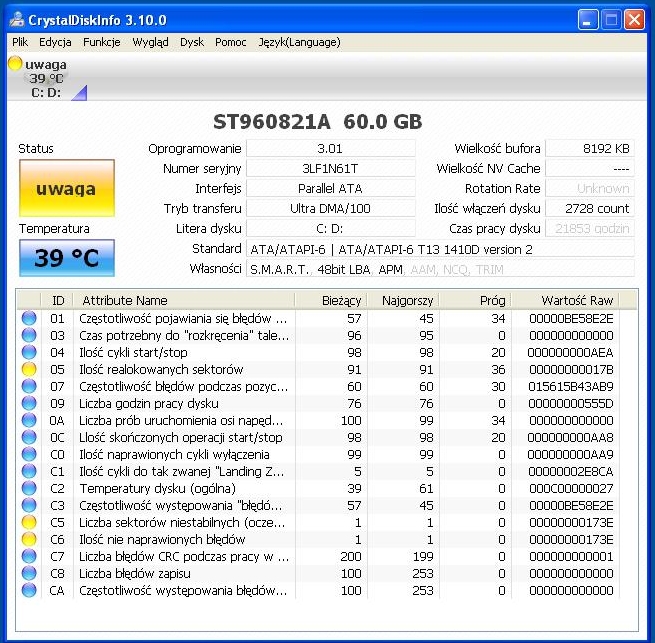
Task: Open the Dysk menu
Action: click(192, 42)
